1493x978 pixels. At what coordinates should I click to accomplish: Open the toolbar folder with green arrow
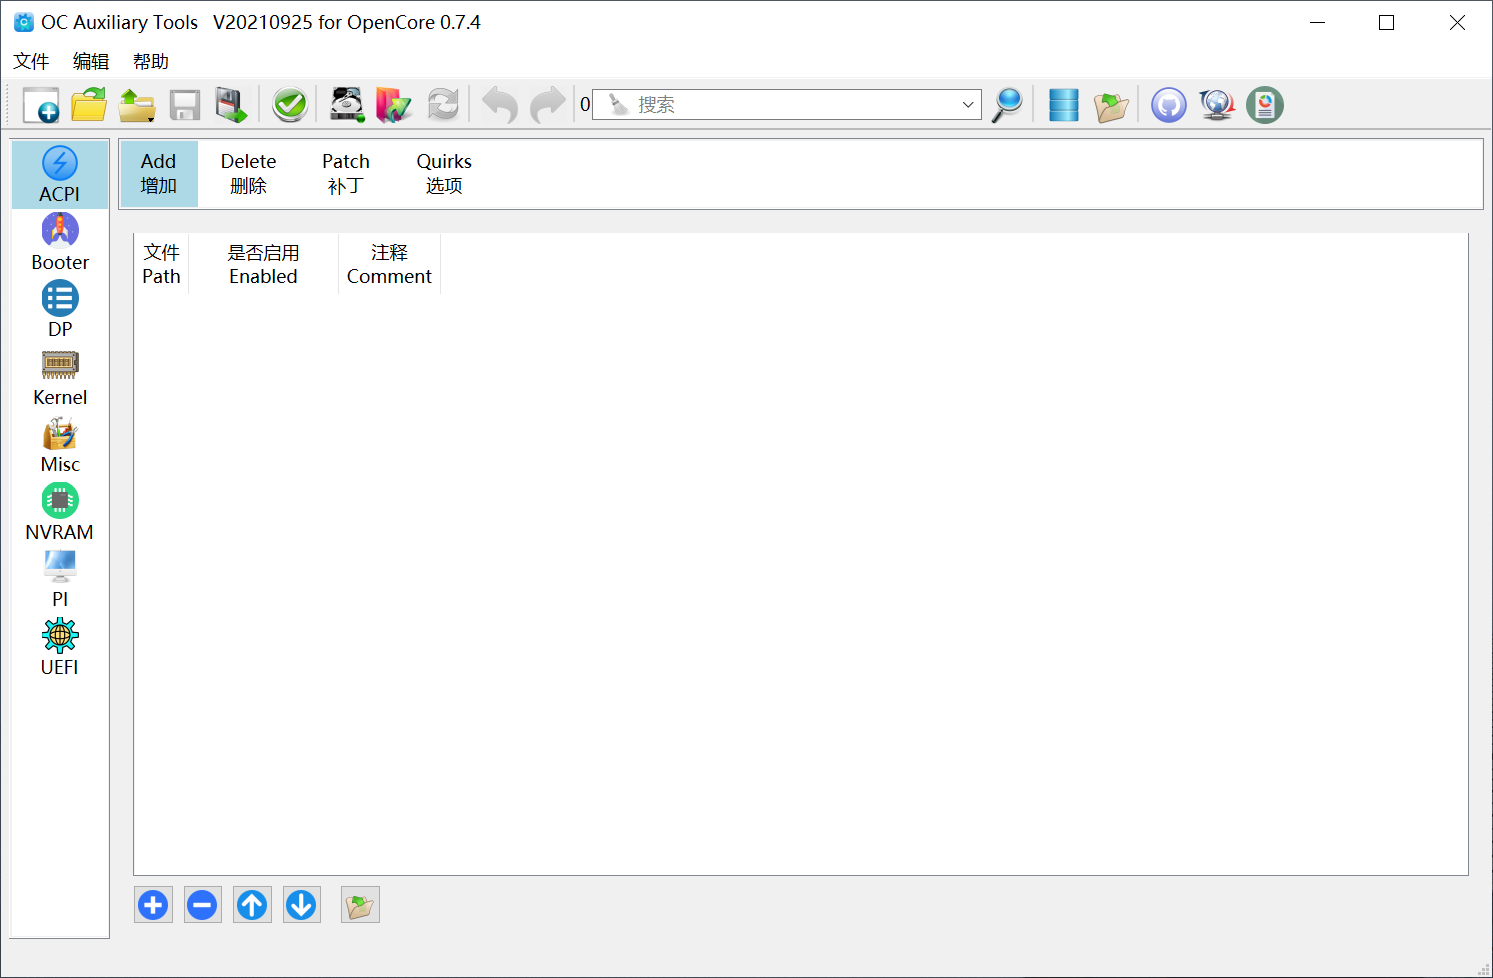(x=1111, y=105)
